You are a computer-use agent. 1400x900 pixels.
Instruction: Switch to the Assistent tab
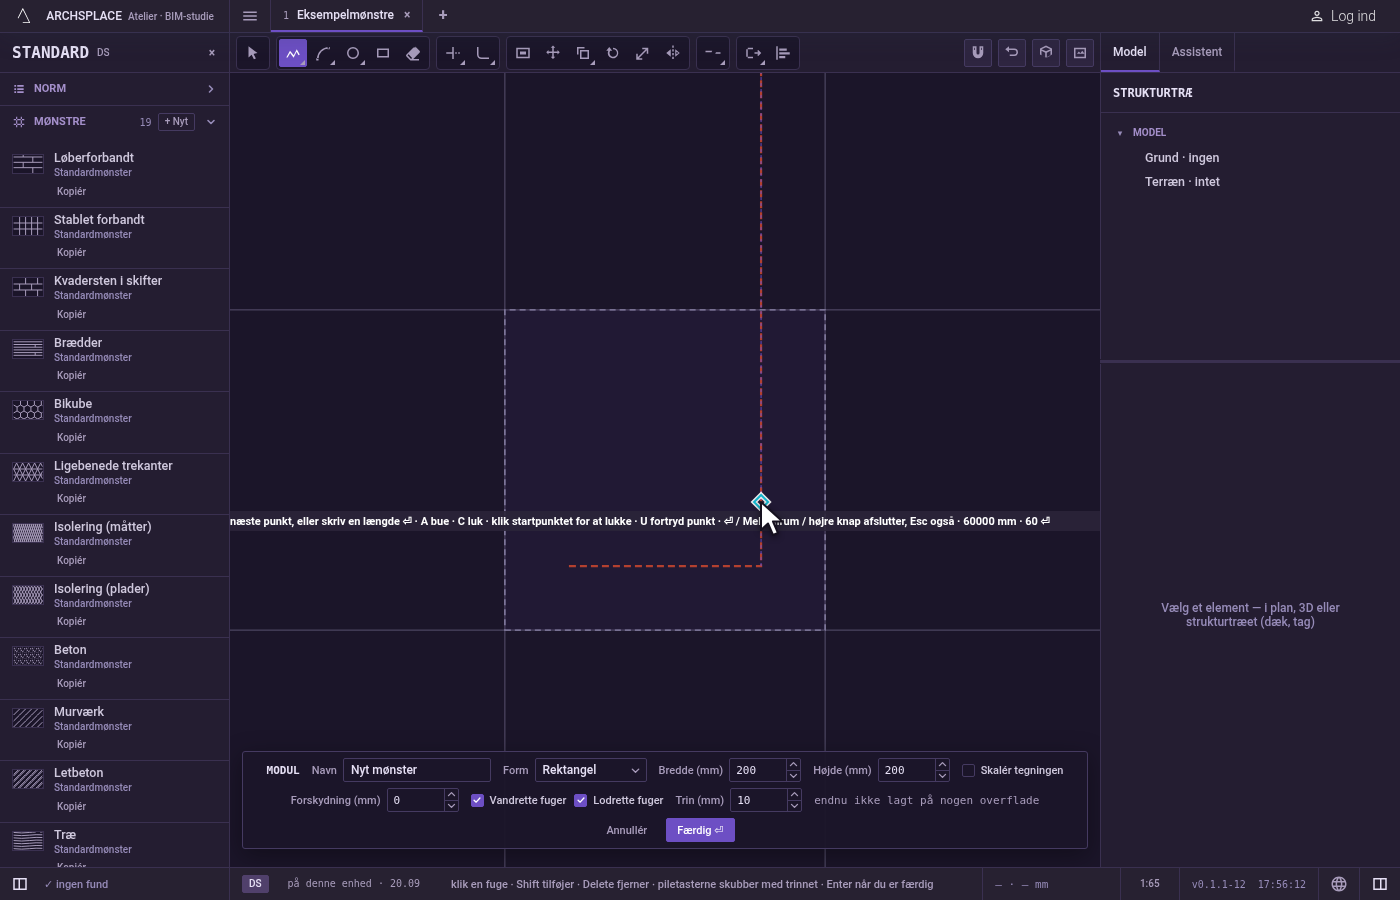1197,52
